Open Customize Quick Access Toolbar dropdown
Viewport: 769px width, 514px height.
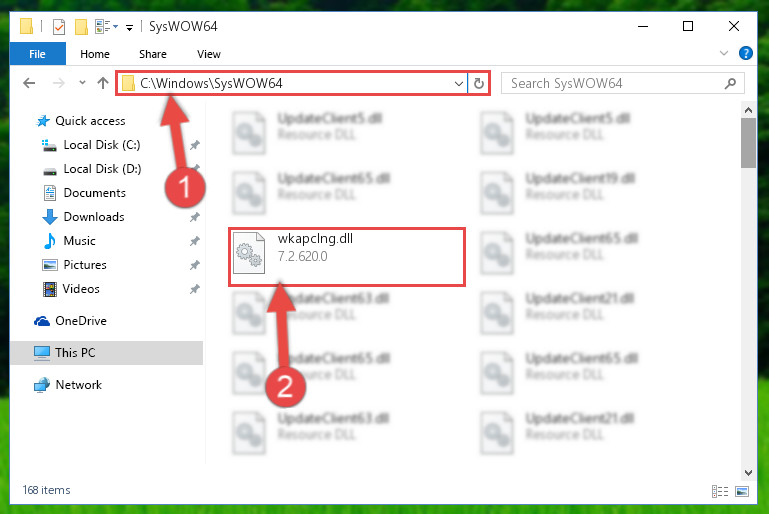(x=129, y=27)
